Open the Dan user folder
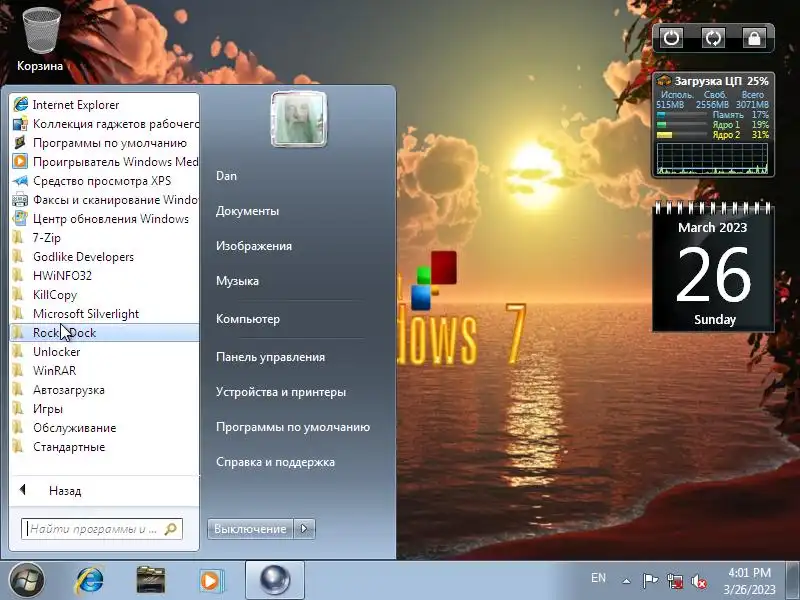The image size is (800, 600). 226,176
